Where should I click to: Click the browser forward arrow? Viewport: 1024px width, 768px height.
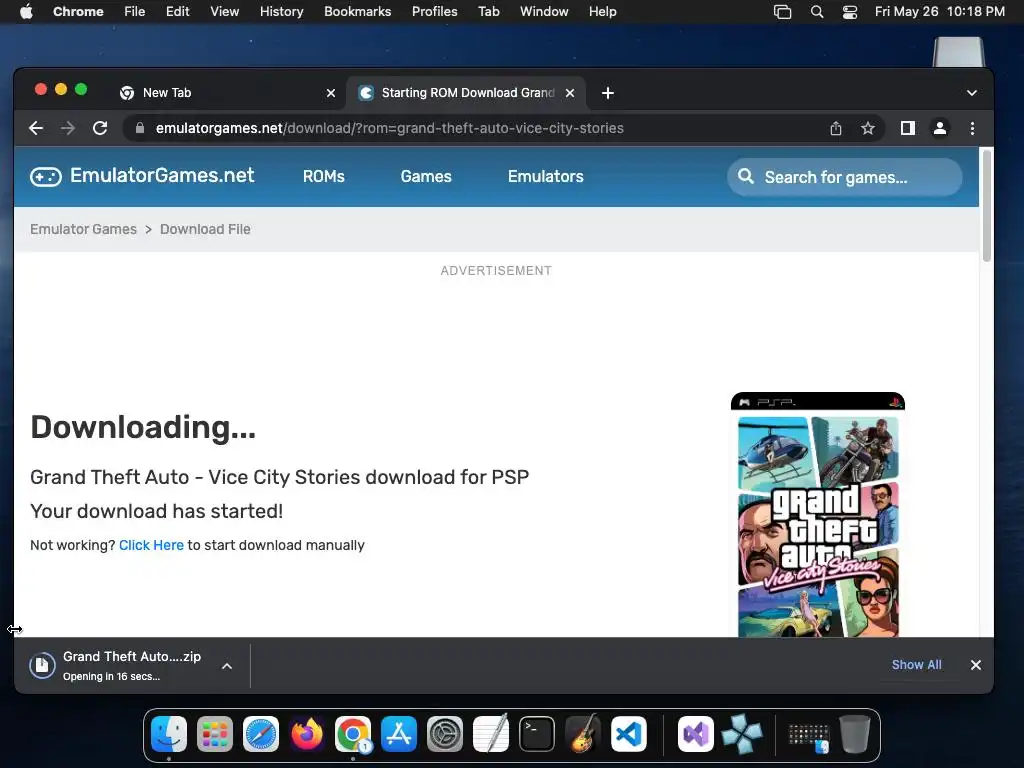(68, 128)
